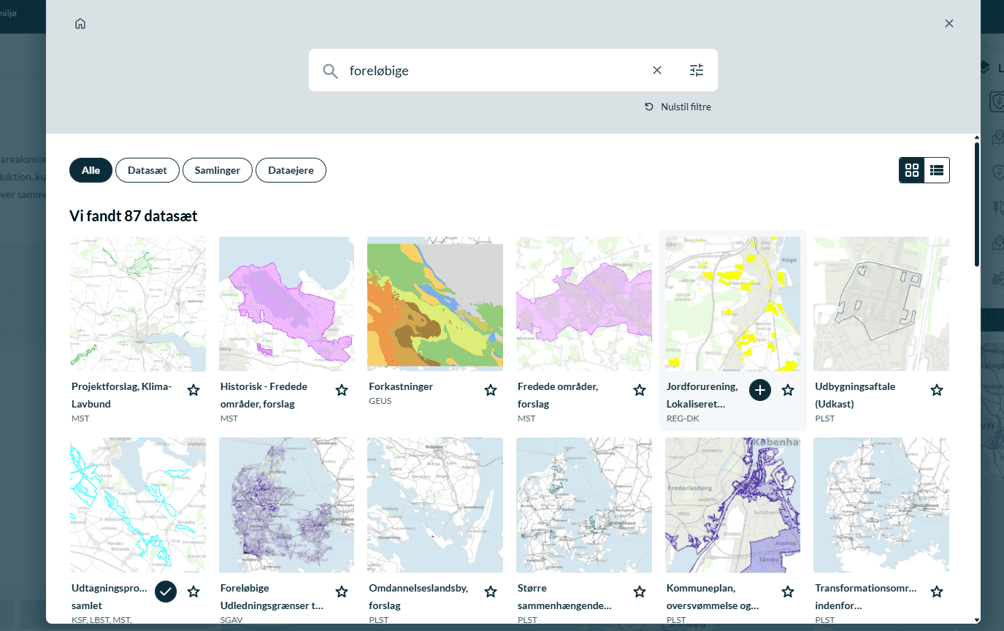This screenshot has height=631, width=1004.
Task: Switch to grid view
Action: tap(912, 170)
